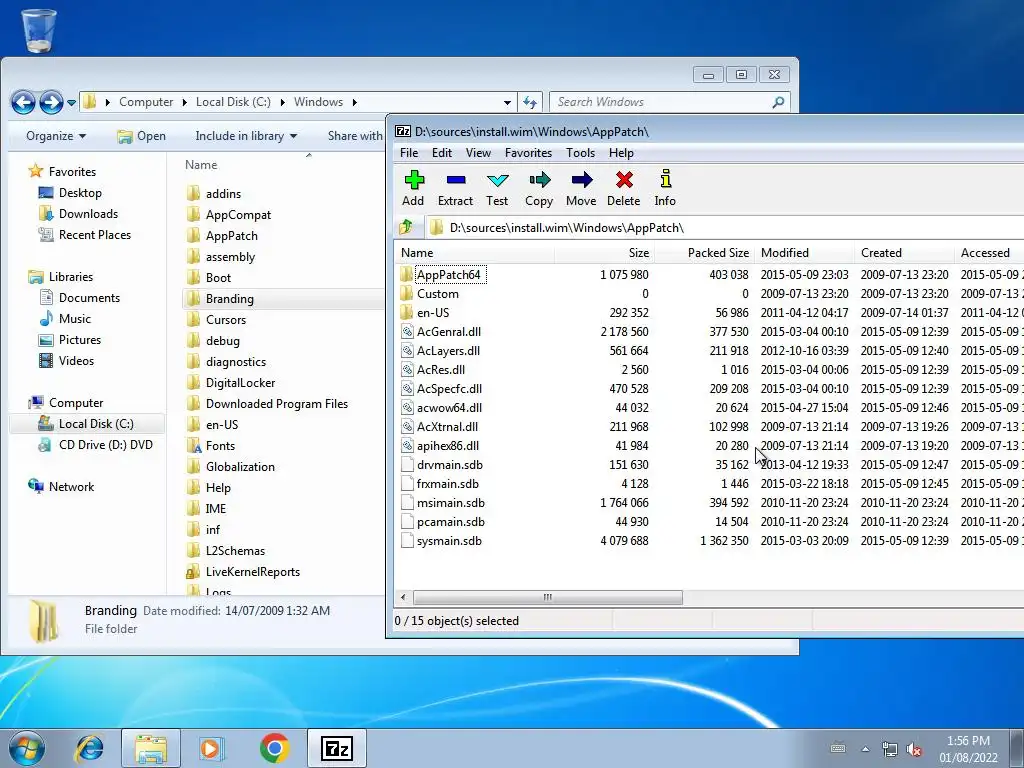Screen dimensions: 1024x768
Task: Open the Edit menu in 7-Zip
Action: (441, 153)
